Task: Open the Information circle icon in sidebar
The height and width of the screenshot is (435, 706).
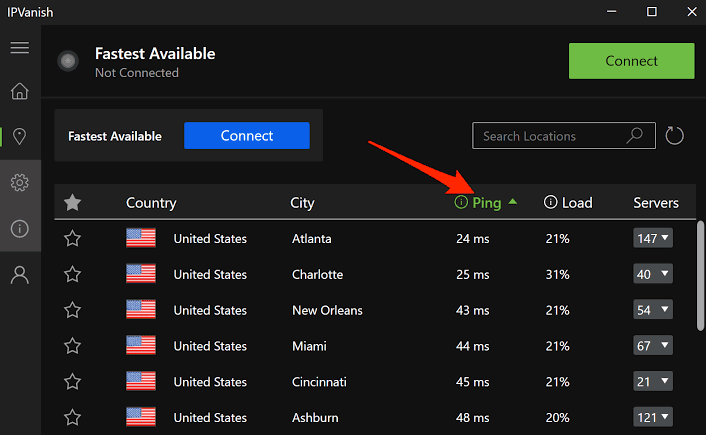Action: point(20,229)
